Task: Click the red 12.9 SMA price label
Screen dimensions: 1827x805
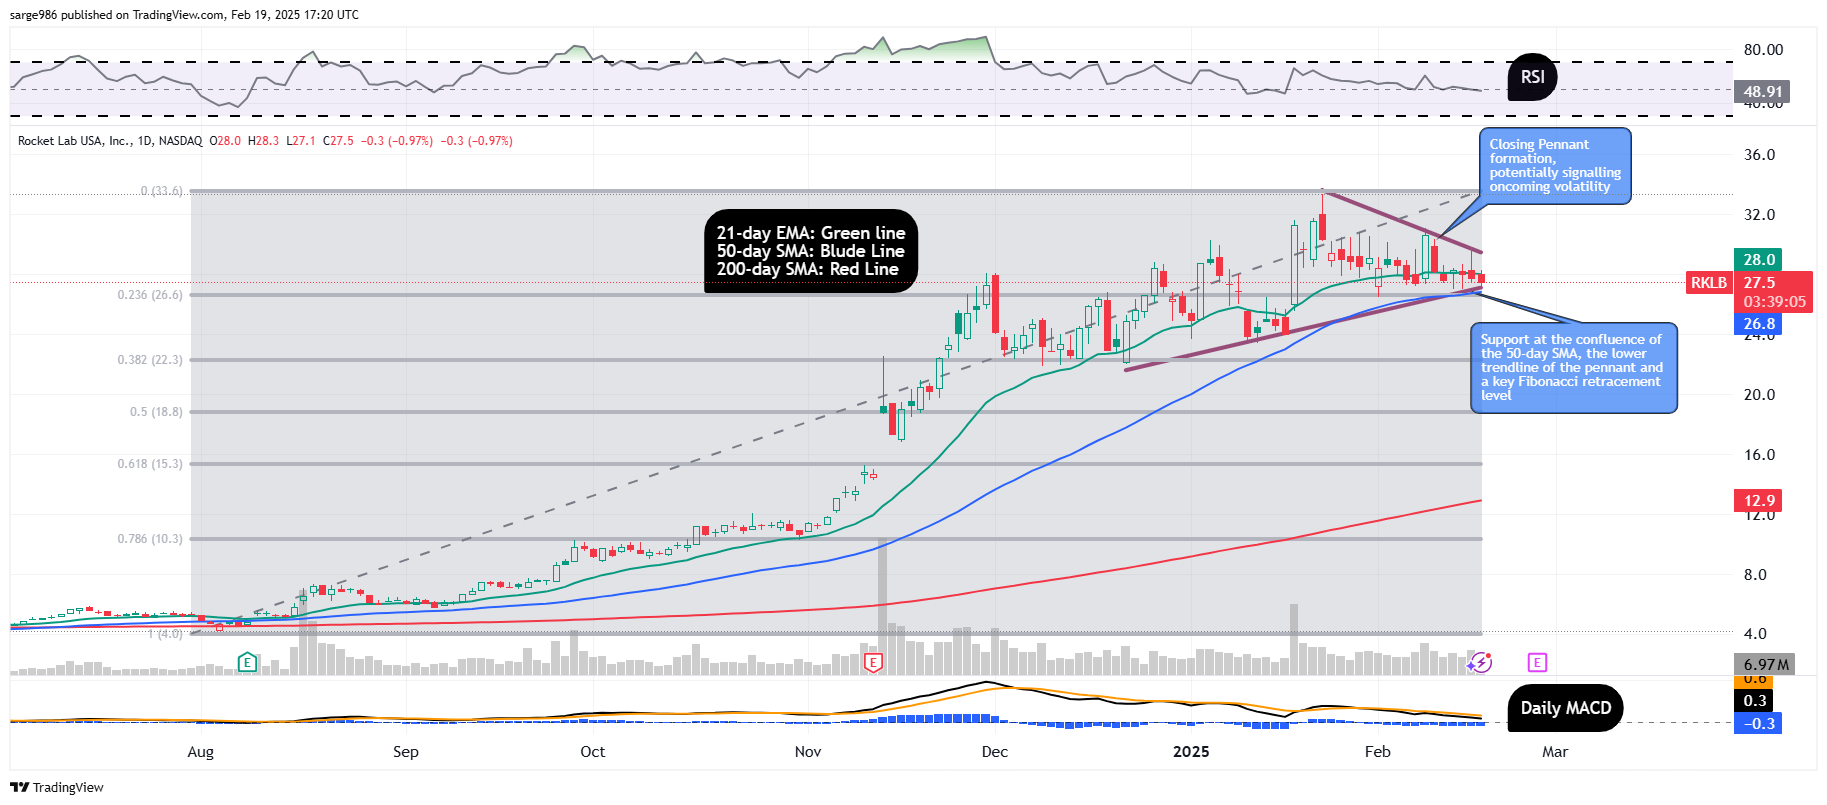Action: 1759,501
